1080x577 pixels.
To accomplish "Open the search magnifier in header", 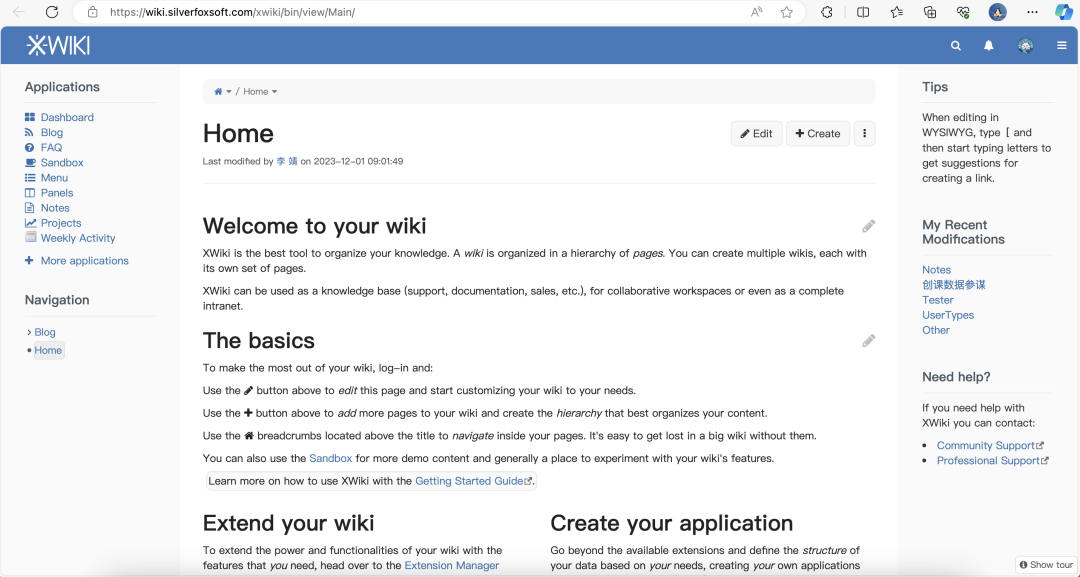I will click(x=955, y=45).
